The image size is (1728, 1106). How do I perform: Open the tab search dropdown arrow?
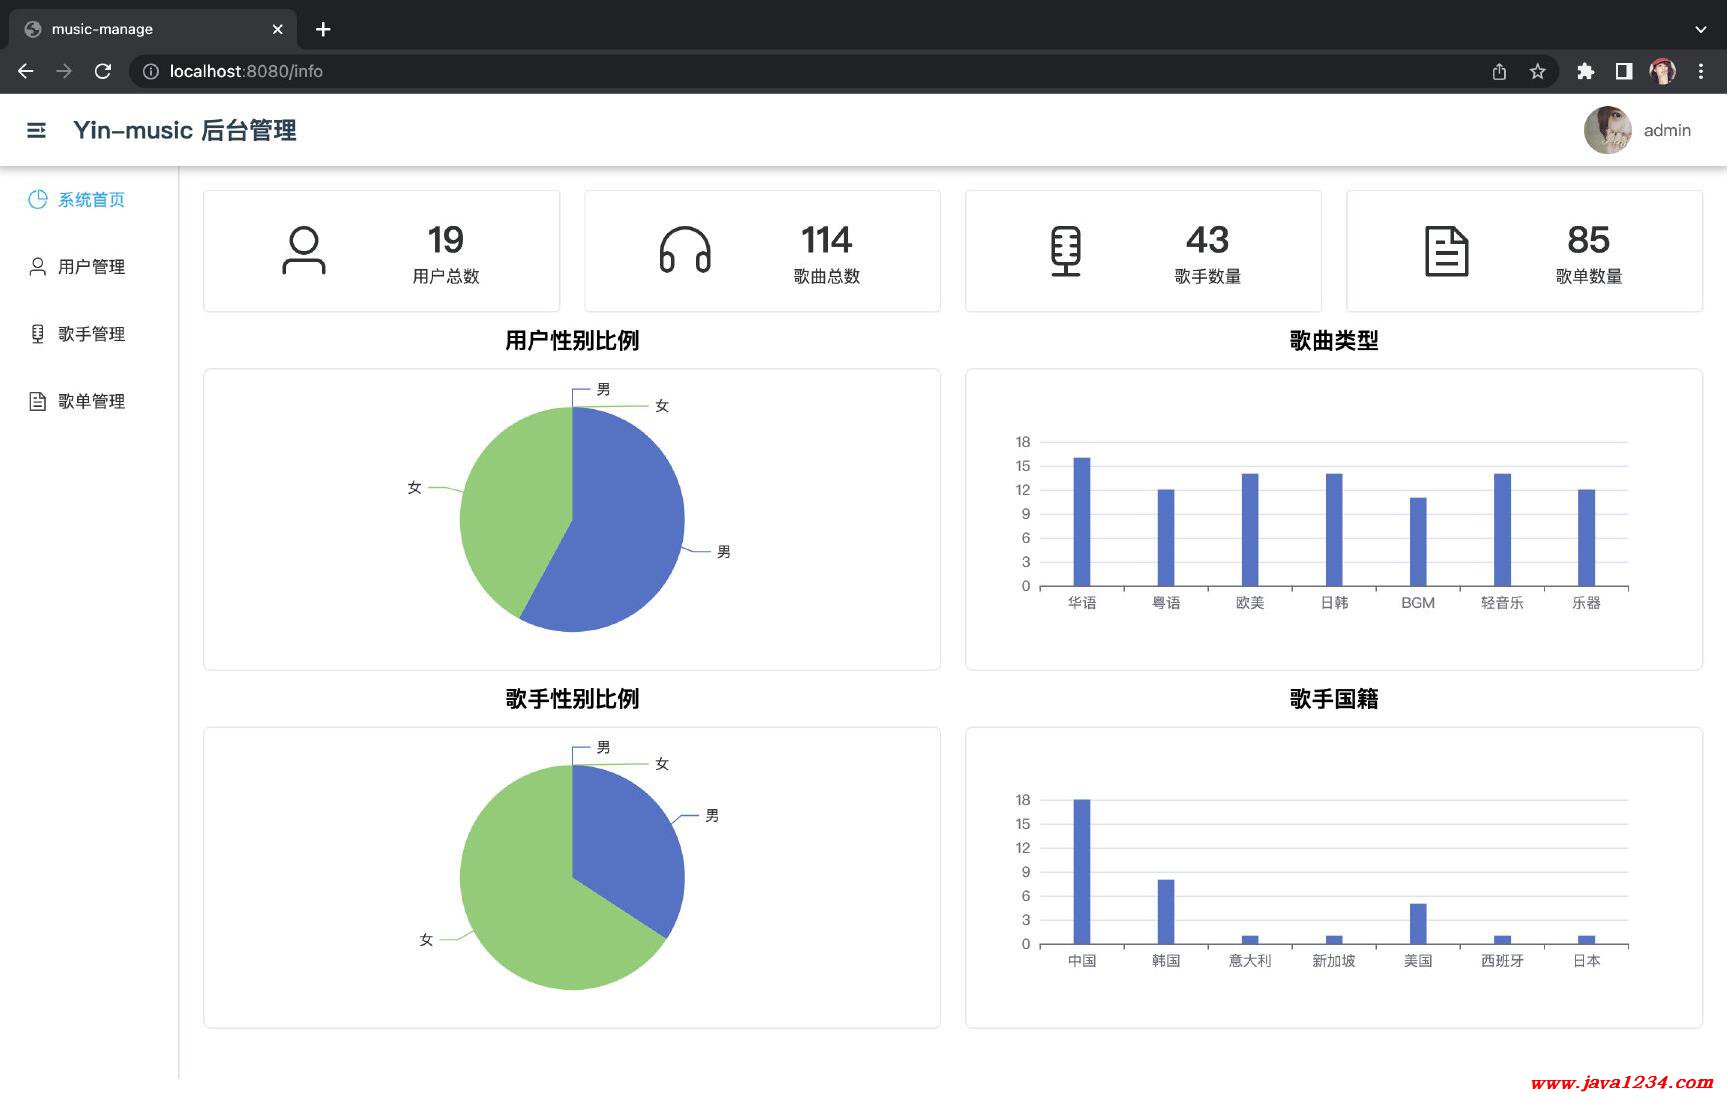pyautogui.click(x=1701, y=29)
